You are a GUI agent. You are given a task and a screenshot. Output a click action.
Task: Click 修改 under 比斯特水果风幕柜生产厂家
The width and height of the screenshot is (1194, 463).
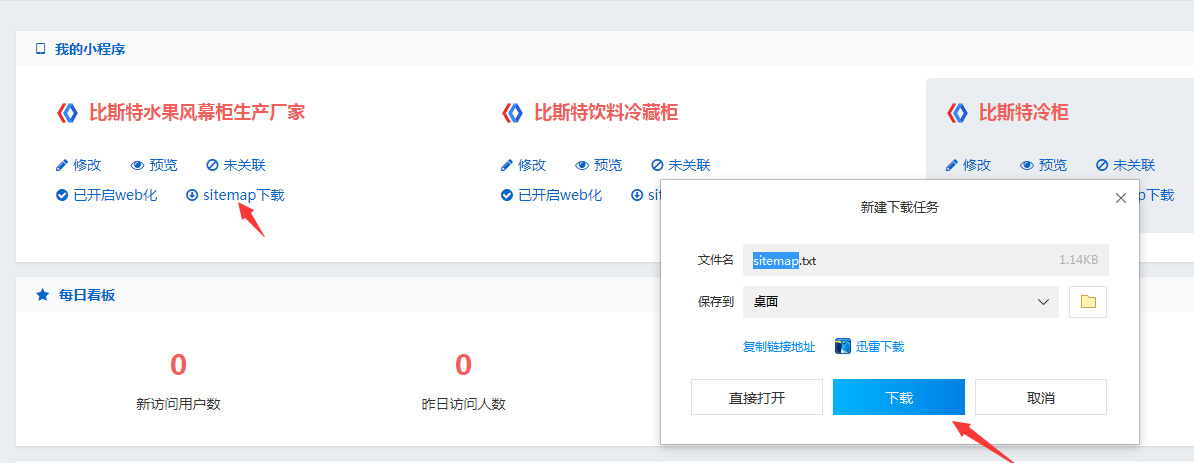point(78,165)
